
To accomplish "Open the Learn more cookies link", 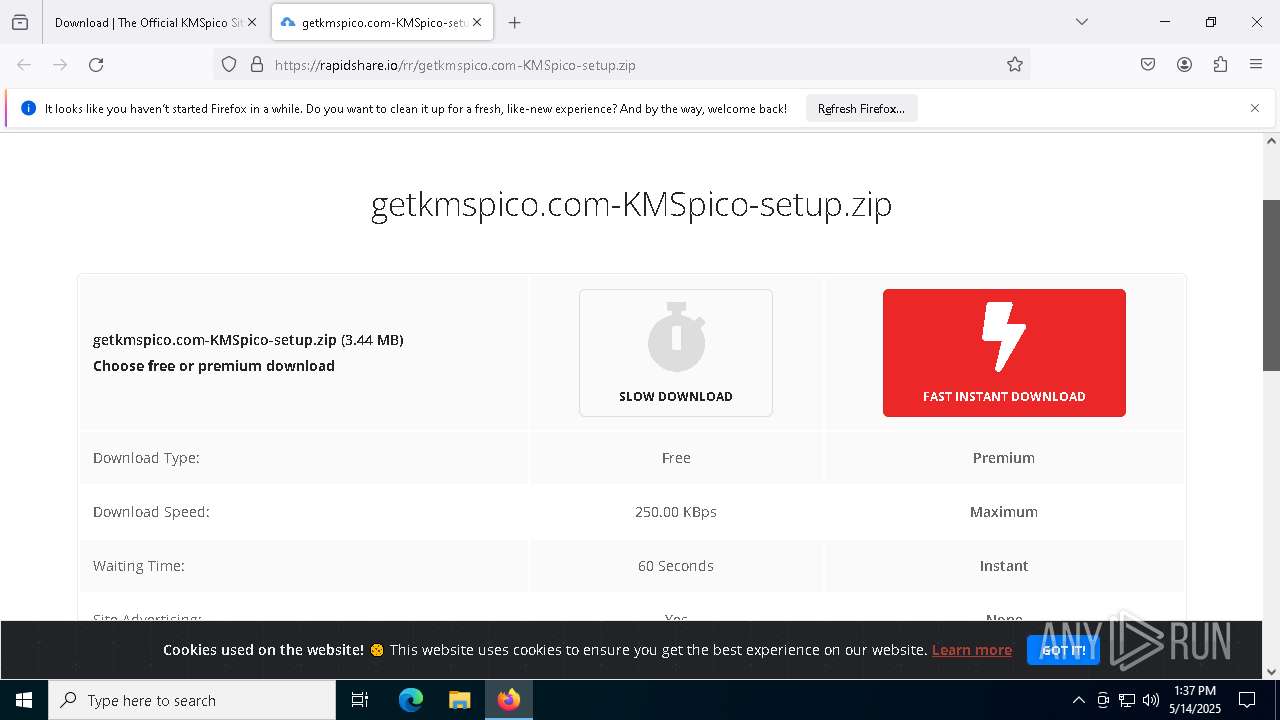I will [972, 650].
